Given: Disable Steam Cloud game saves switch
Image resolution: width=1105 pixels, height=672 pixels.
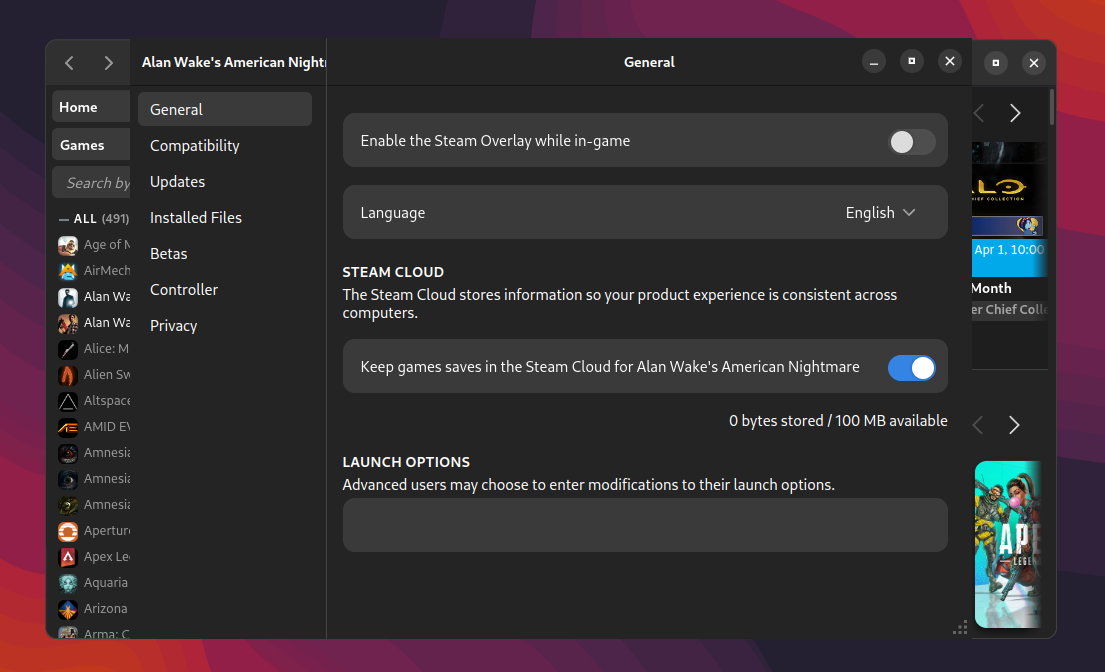Looking at the screenshot, I should coord(911,368).
